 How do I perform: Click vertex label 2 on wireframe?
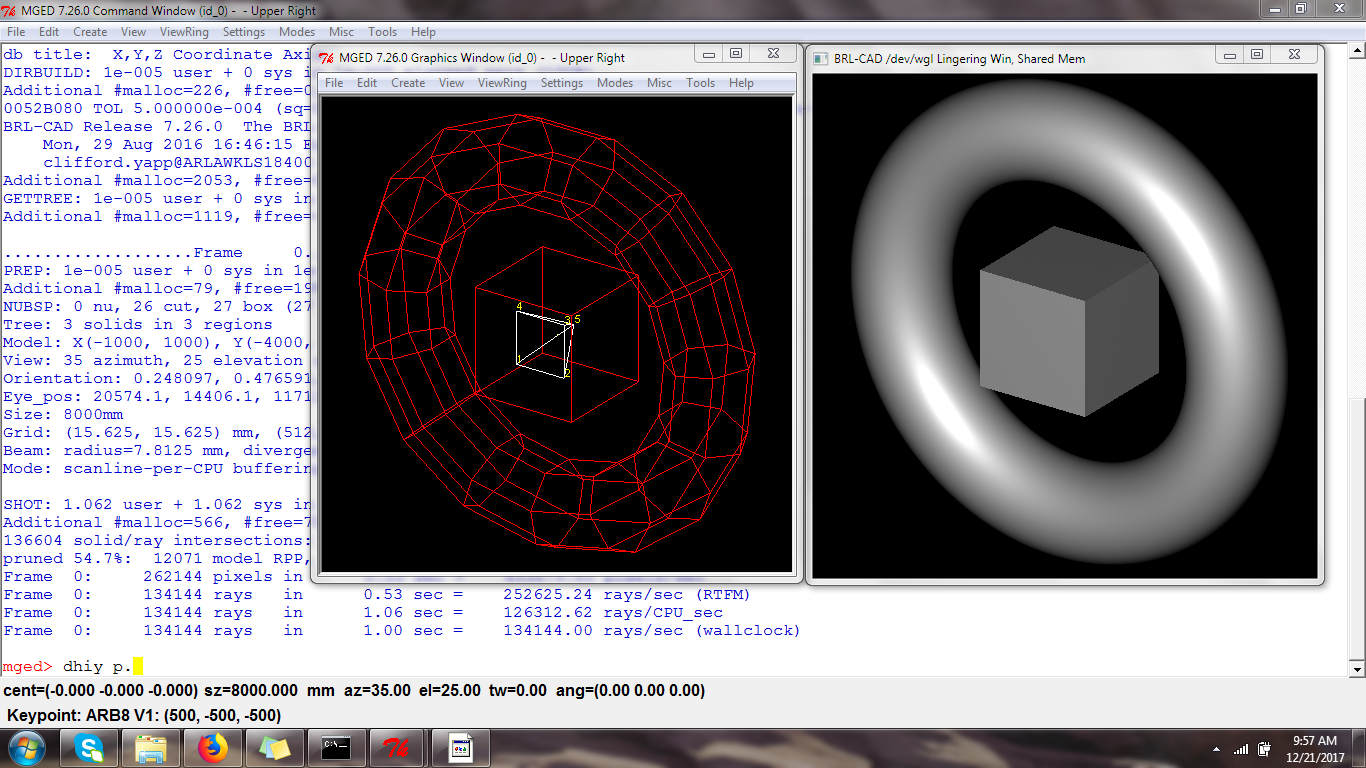(x=567, y=374)
